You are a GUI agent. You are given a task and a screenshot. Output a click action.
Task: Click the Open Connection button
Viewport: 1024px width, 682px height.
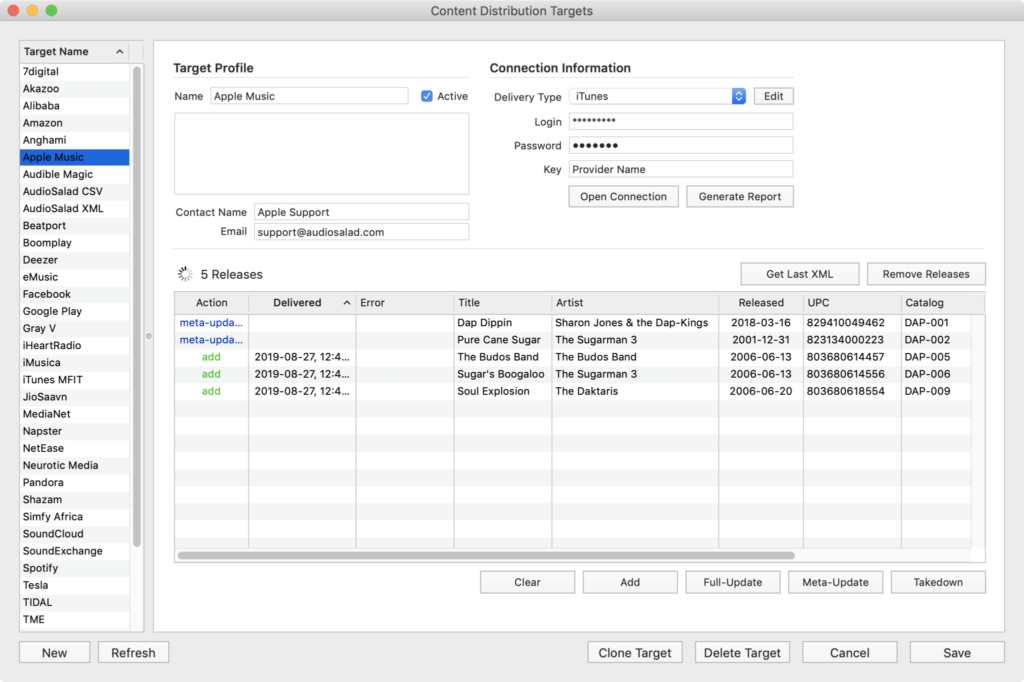click(623, 197)
